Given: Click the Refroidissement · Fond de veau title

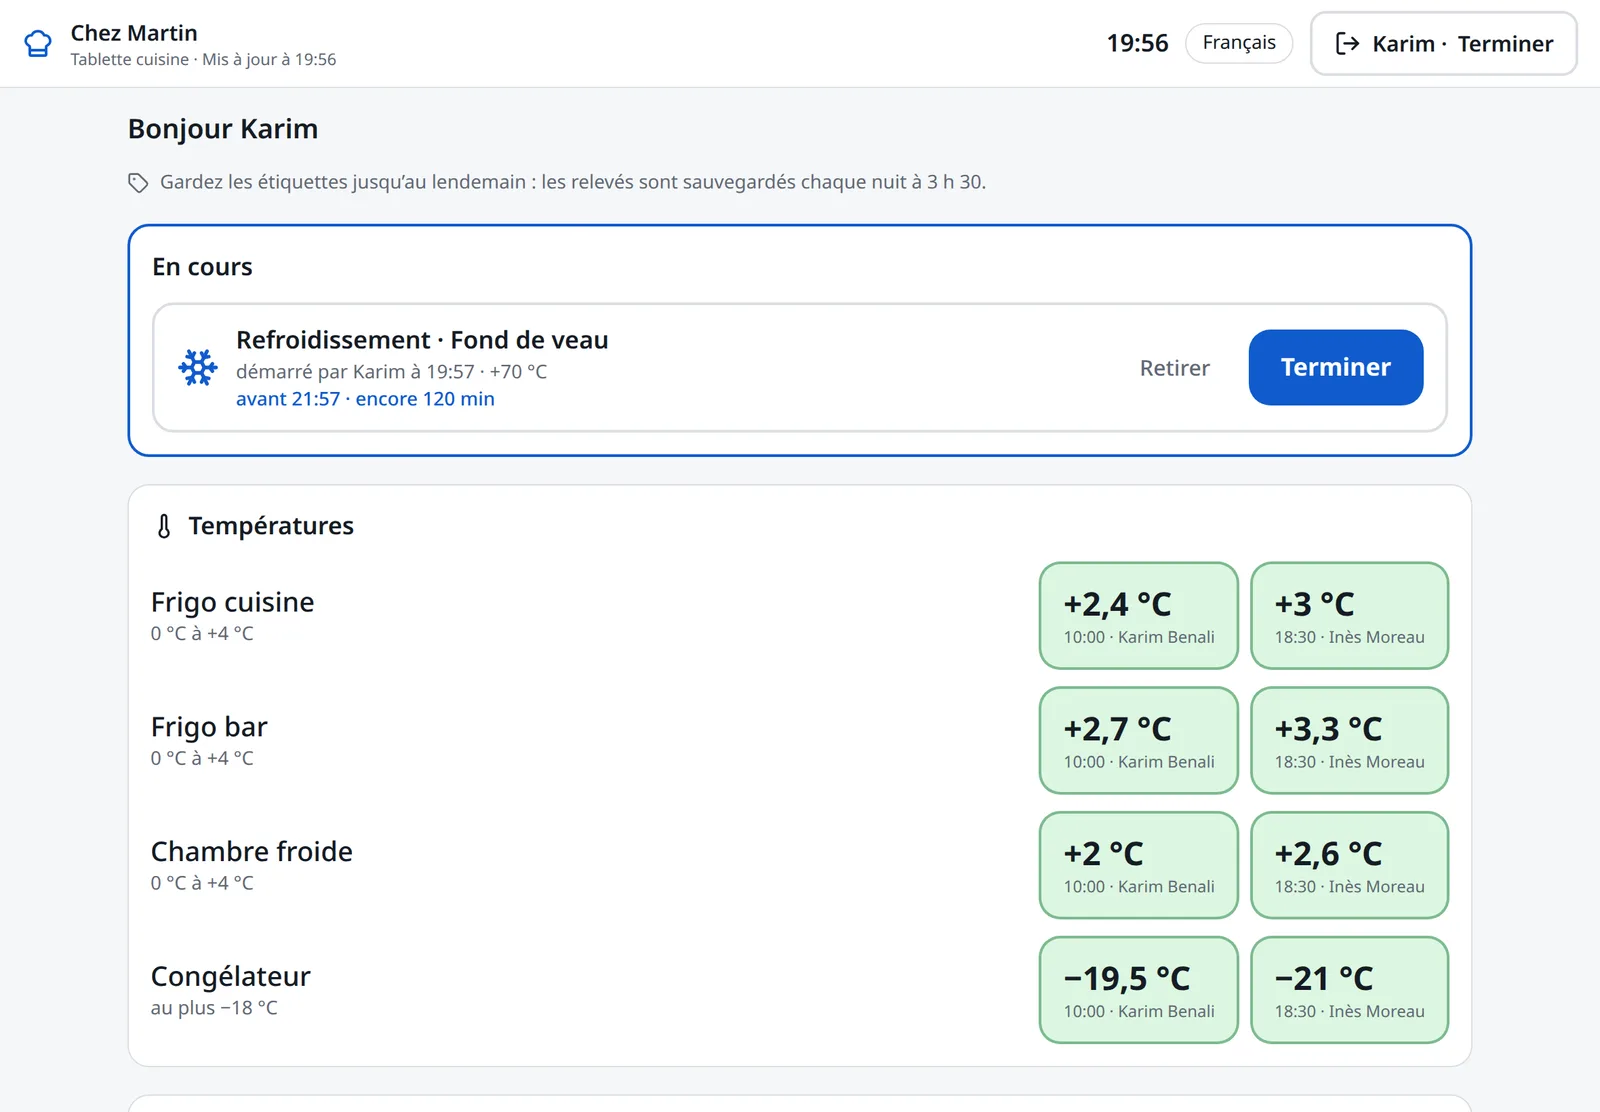Looking at the screenshot, I should [x=422, y=340].
